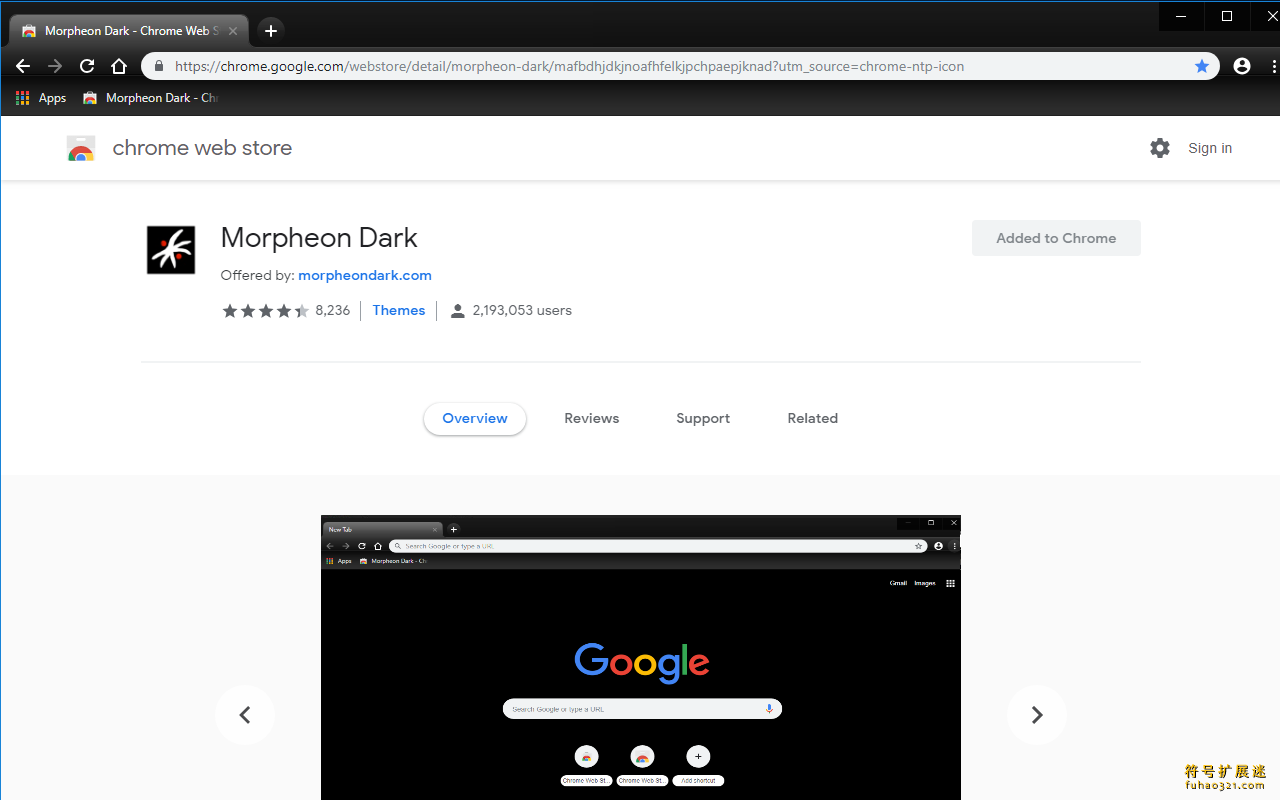Show next screenshot with right arrow
Viewport: 1280px width, 800px height.
coord(1037,715)
